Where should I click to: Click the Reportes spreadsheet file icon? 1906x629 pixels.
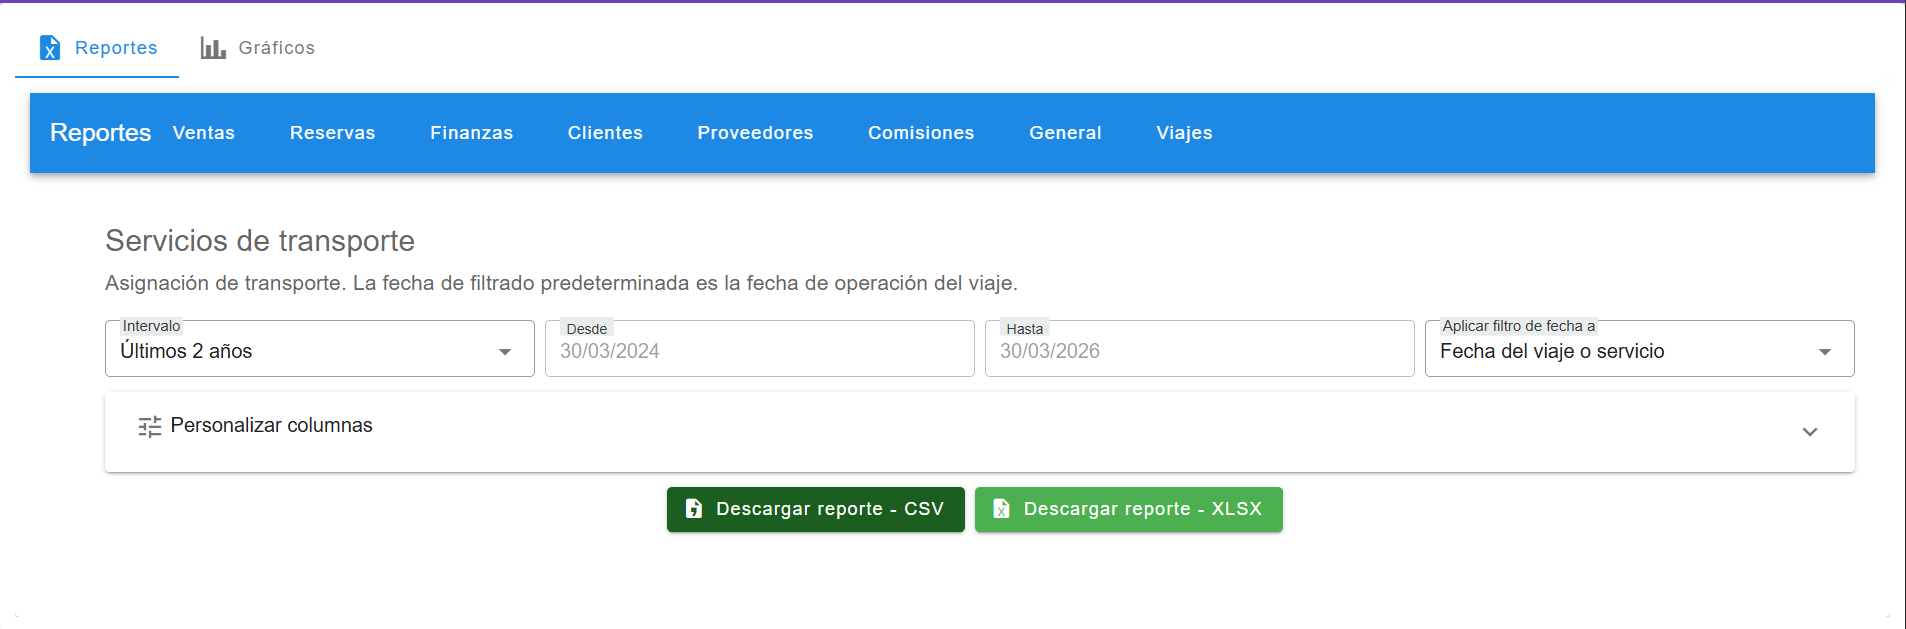click(x=49, y=48)
